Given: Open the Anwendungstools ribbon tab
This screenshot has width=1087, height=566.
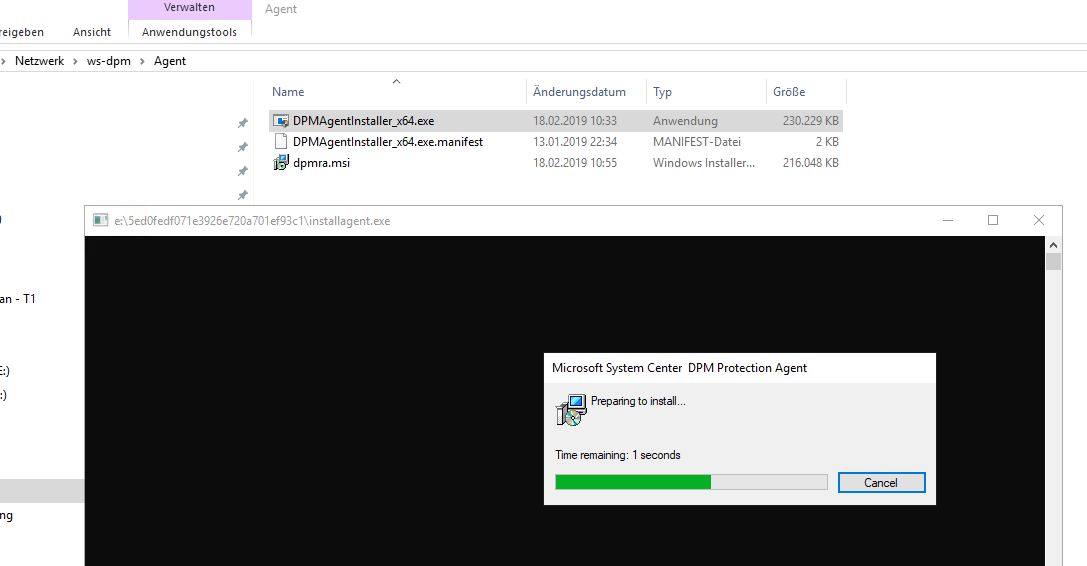Looking at the screenshot, I should click(189, 32).
